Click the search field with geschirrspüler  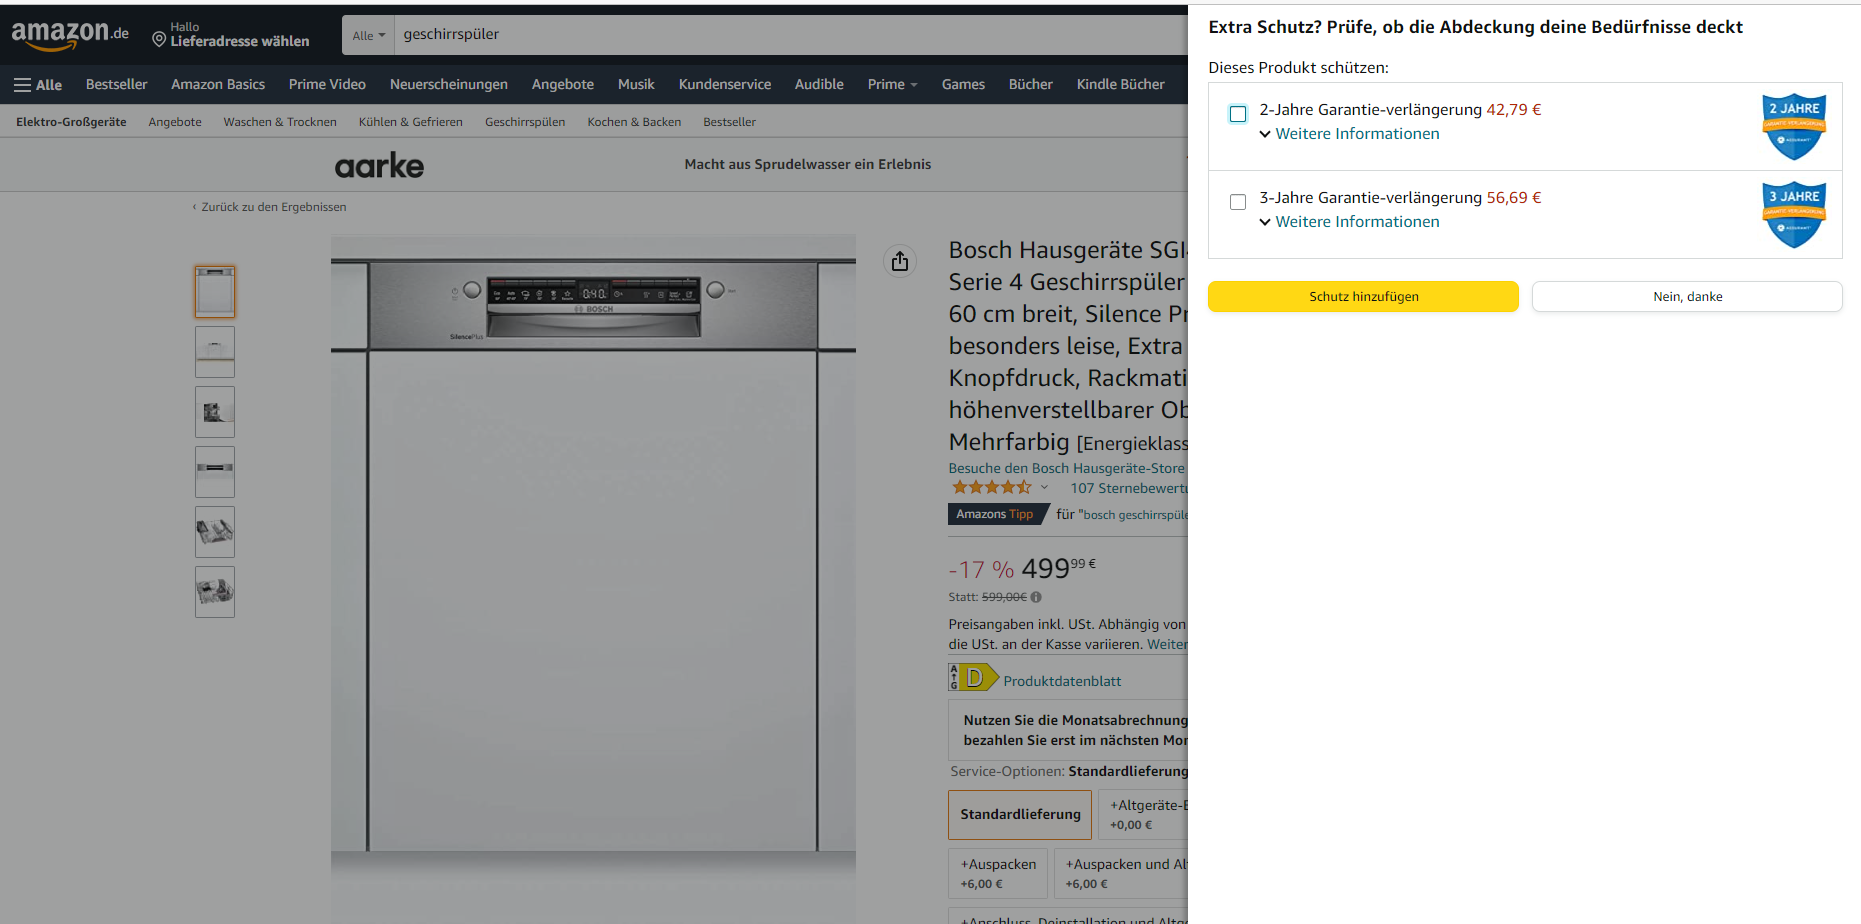coord(790,35)
